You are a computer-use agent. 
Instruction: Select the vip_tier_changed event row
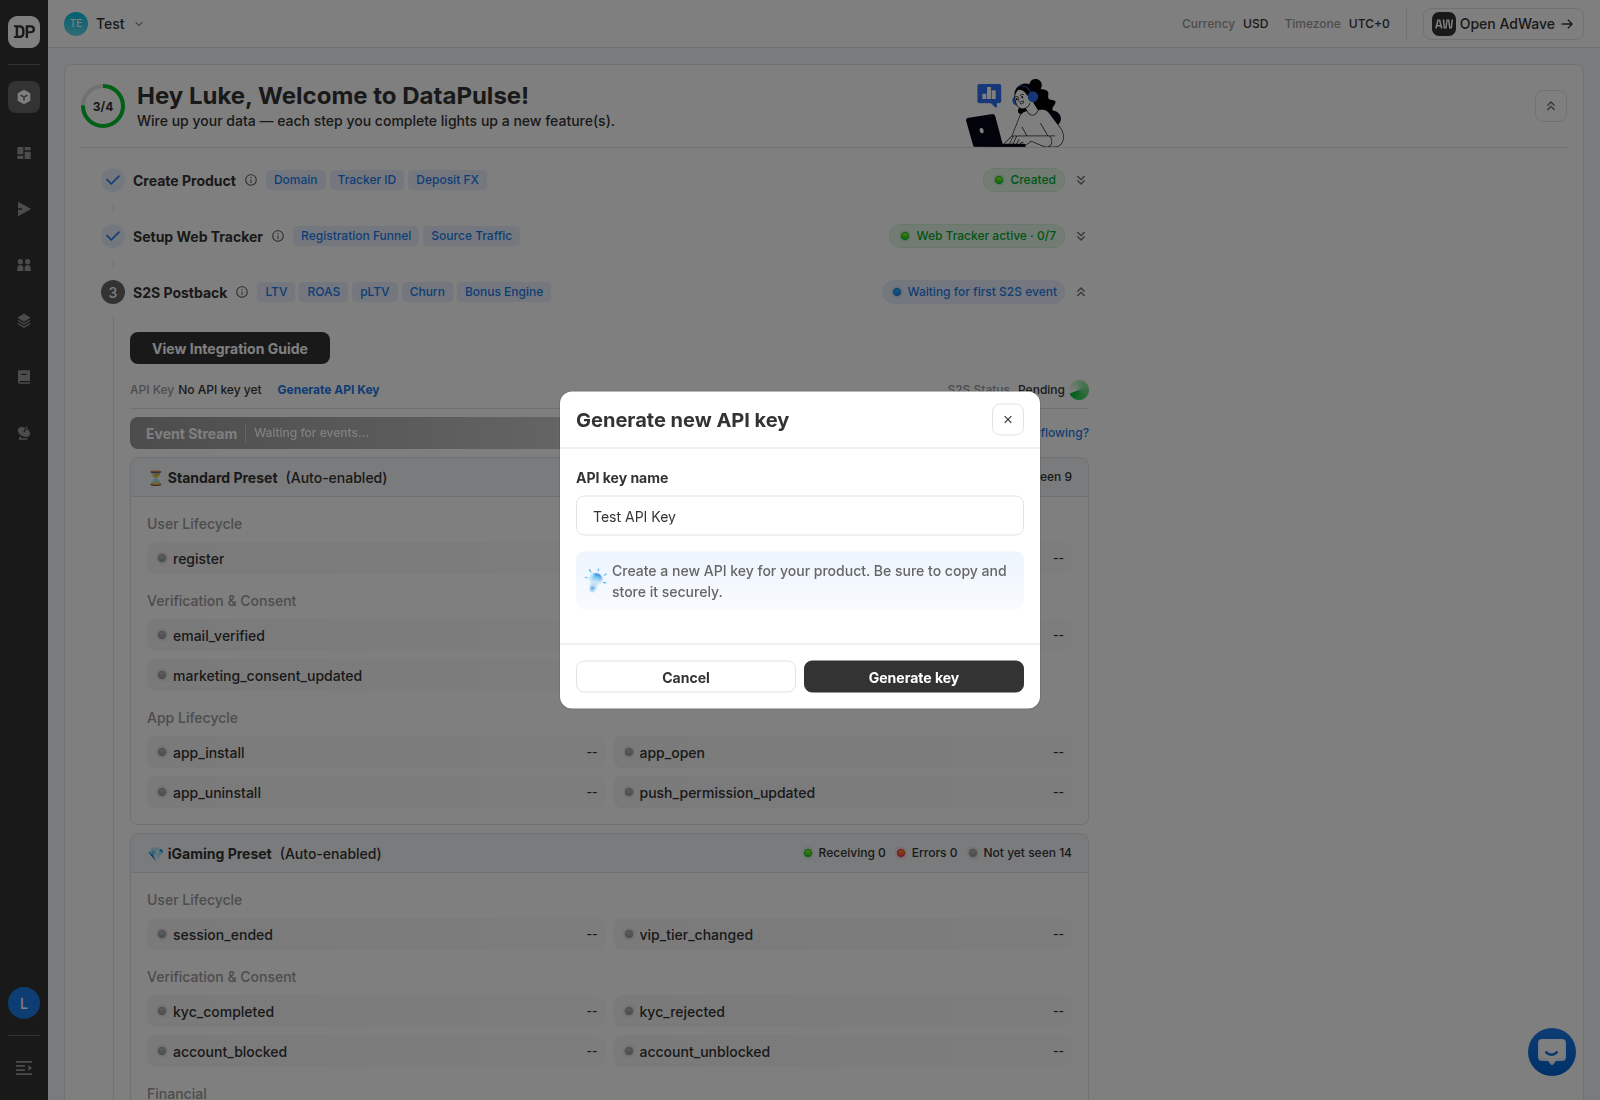pyautogui.click(x=843, y=934)
